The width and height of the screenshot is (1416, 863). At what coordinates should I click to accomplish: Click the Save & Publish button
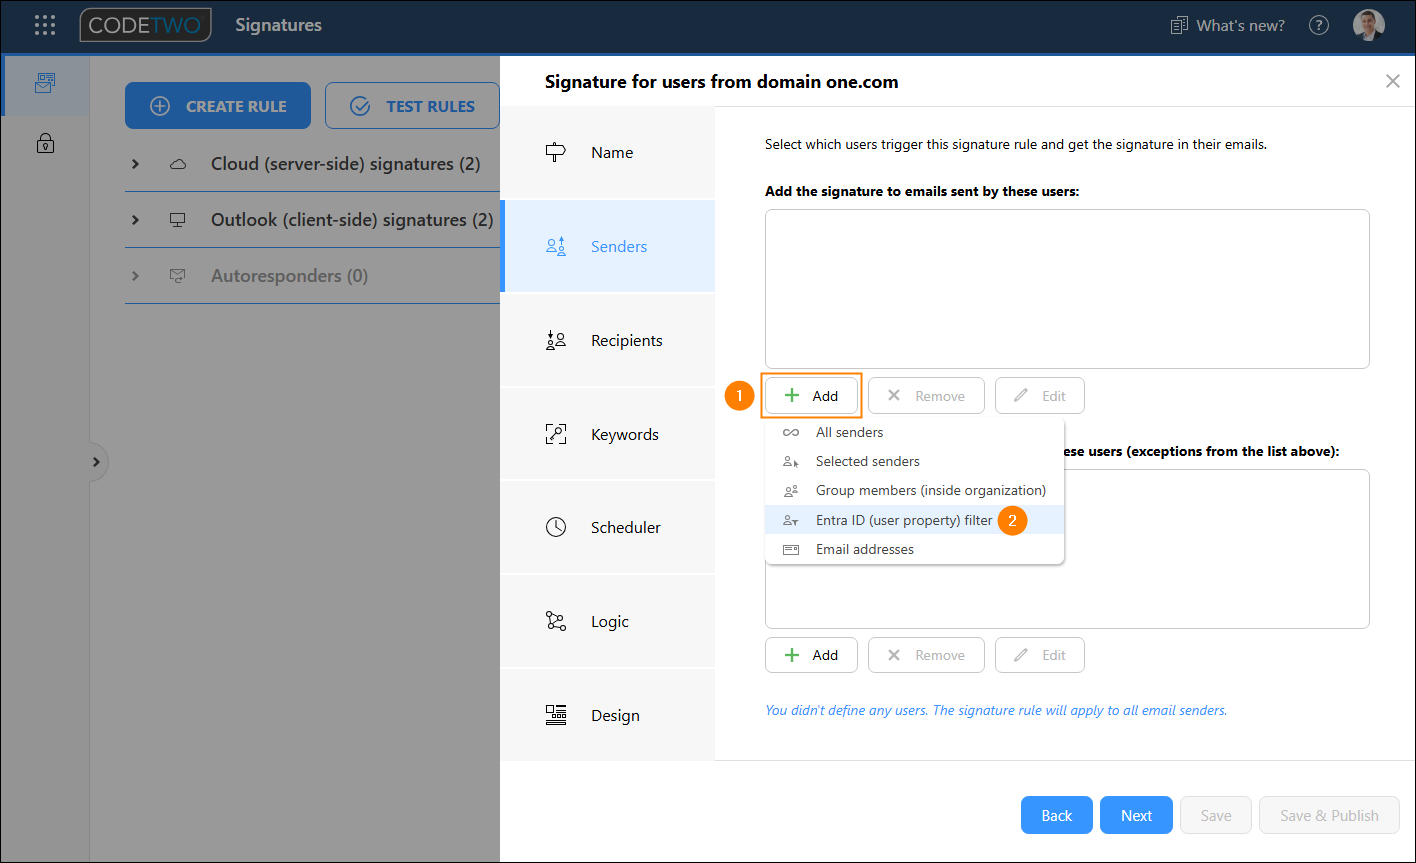1329,815
